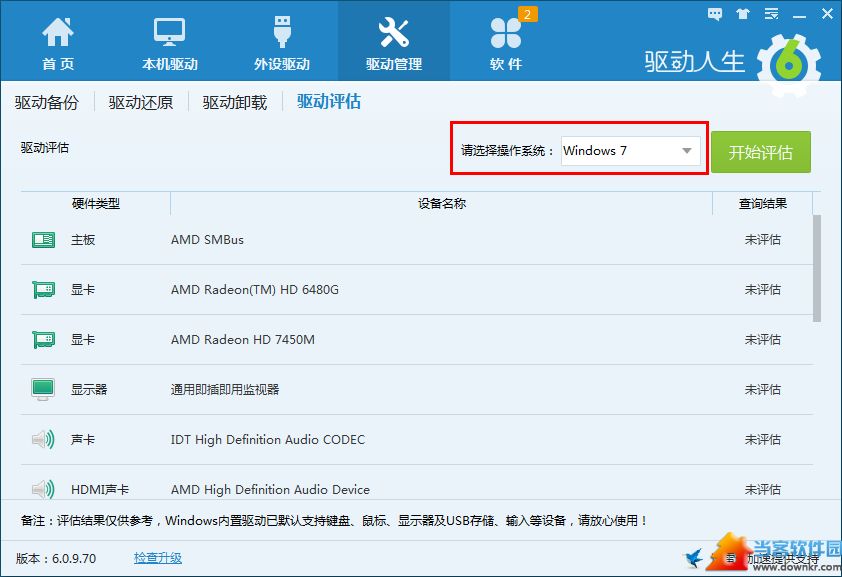Click the 驱动人生 6 gear logo

pos(788,64)
